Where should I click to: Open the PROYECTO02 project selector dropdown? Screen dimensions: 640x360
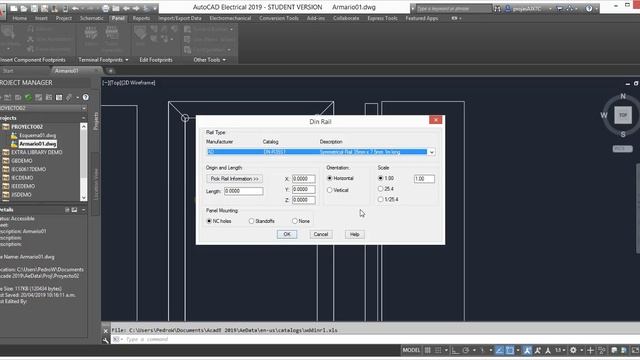coord(84,108)
